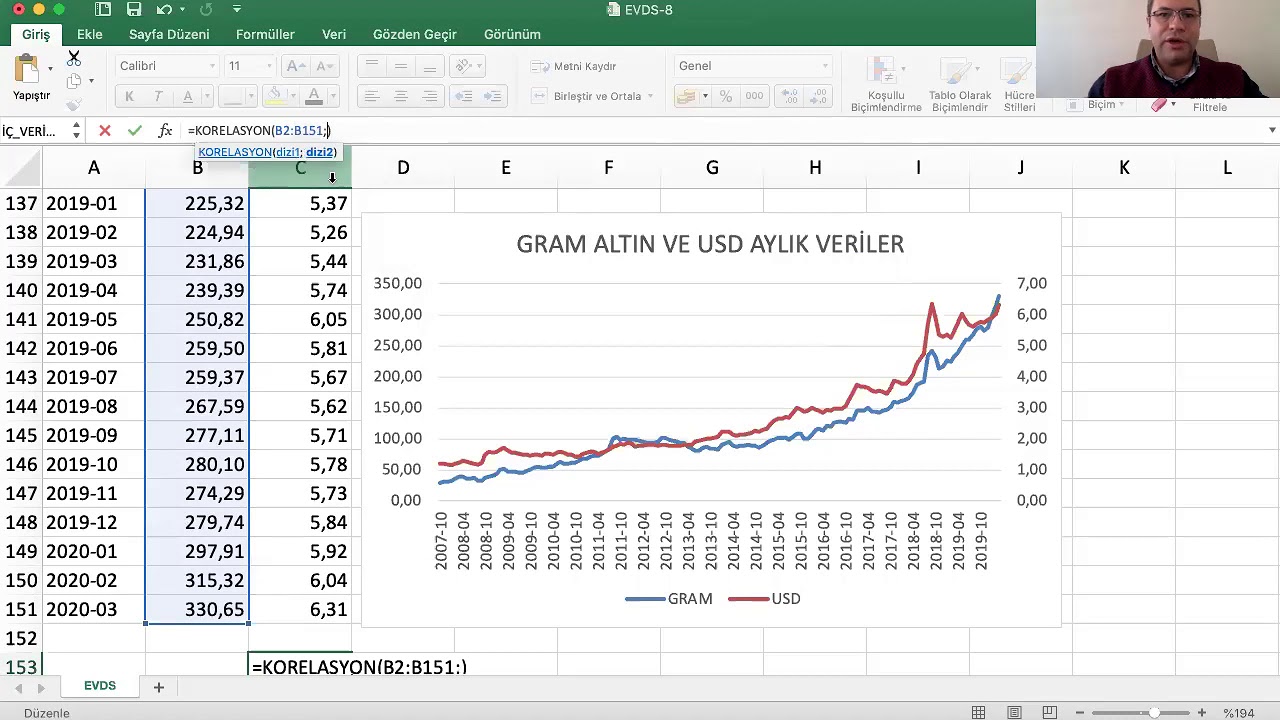Click the percent style icon
Screen dimensions: 1280x720
tap(726, 96)
